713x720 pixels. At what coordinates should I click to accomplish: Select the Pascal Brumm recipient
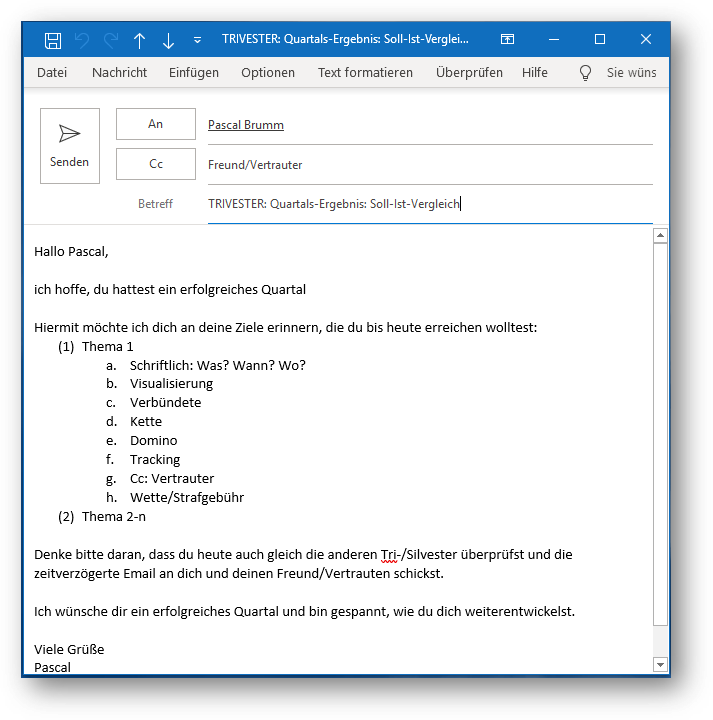click(x=246, y=125)
